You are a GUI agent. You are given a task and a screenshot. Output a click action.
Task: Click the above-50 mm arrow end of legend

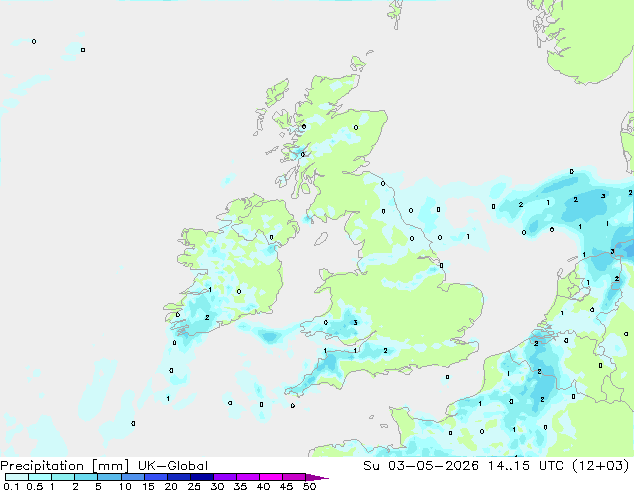click(x=317, y=477)
